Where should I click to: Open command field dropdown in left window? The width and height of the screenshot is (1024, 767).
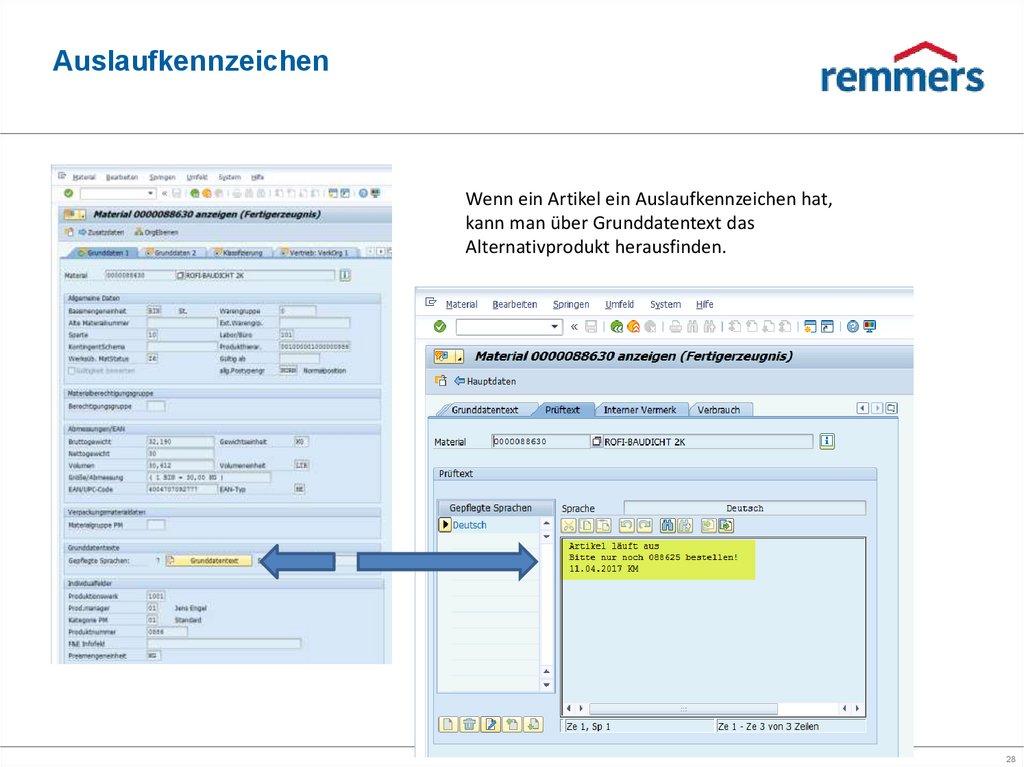click(x=151, y=193)
